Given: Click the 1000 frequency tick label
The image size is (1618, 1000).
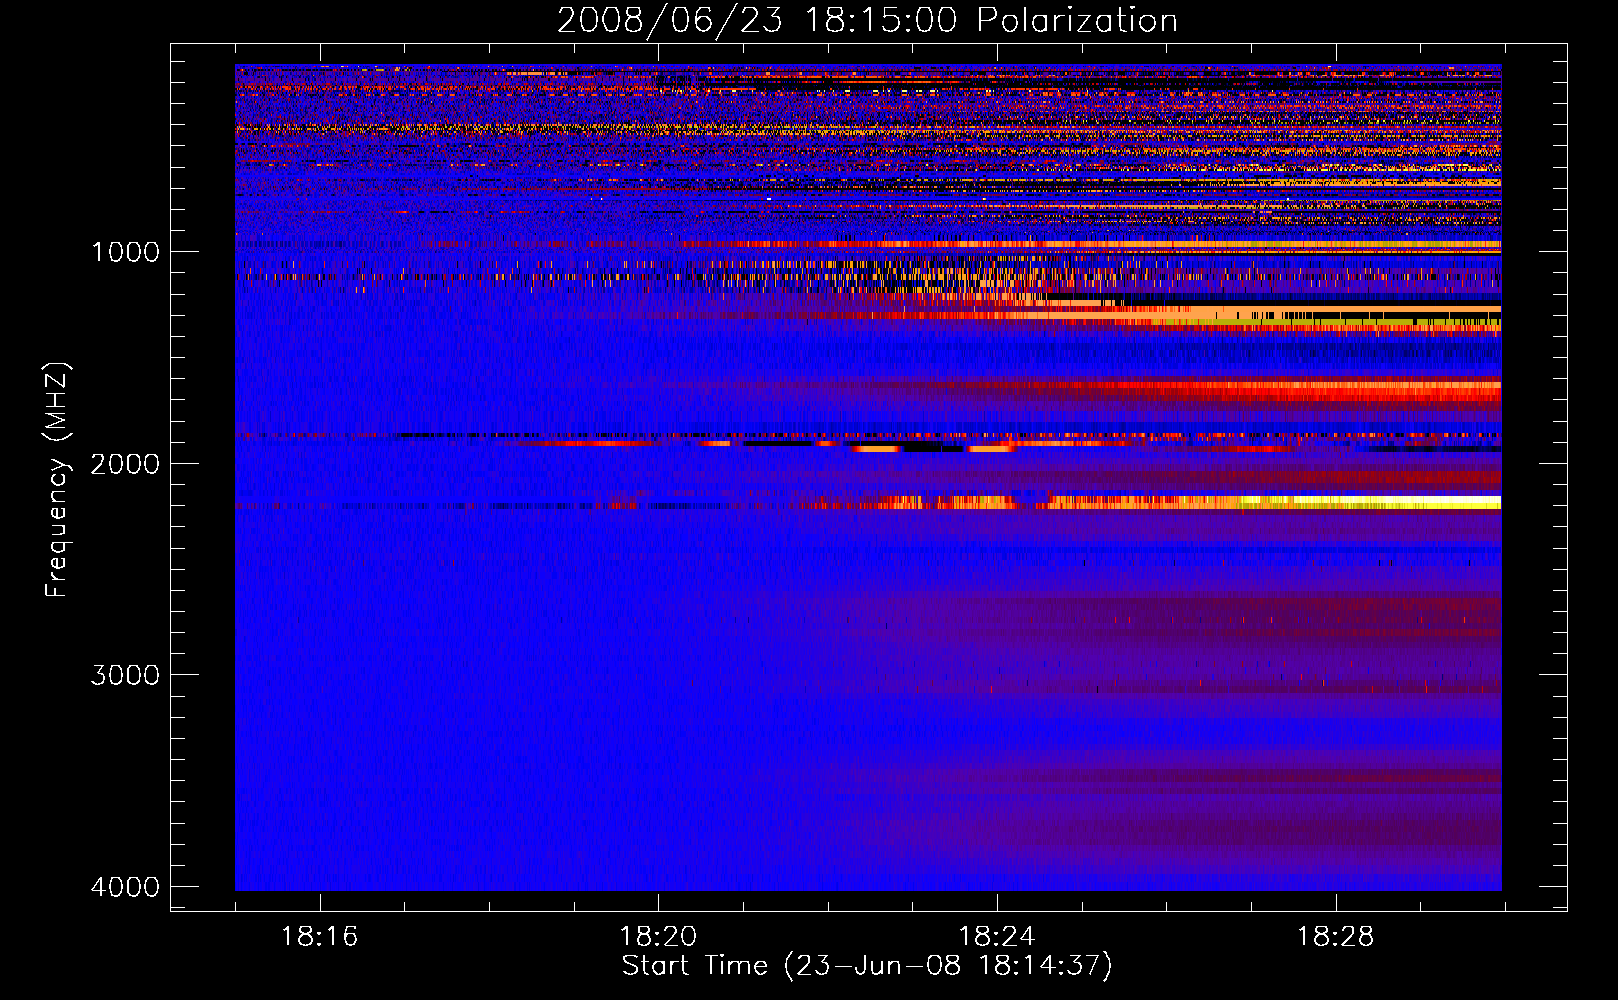Looking at the screenshot, I should 125,252.
